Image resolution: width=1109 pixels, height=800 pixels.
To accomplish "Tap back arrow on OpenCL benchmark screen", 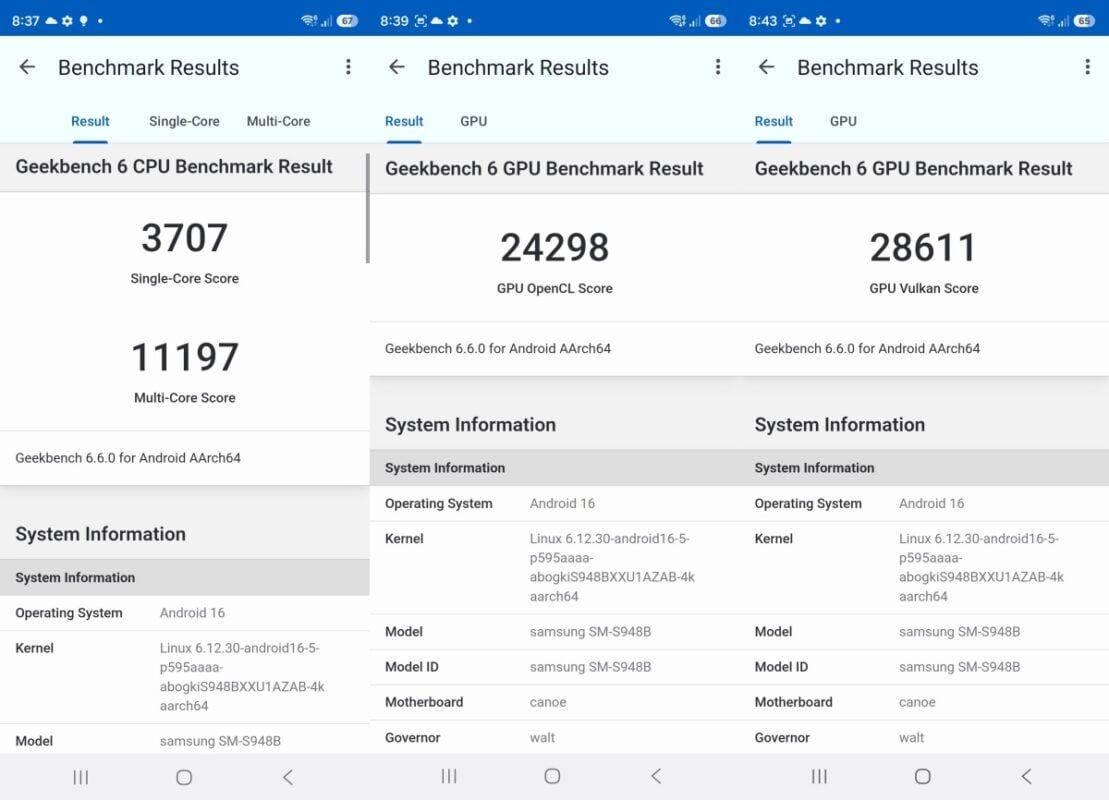I will [x=397, y=67].
